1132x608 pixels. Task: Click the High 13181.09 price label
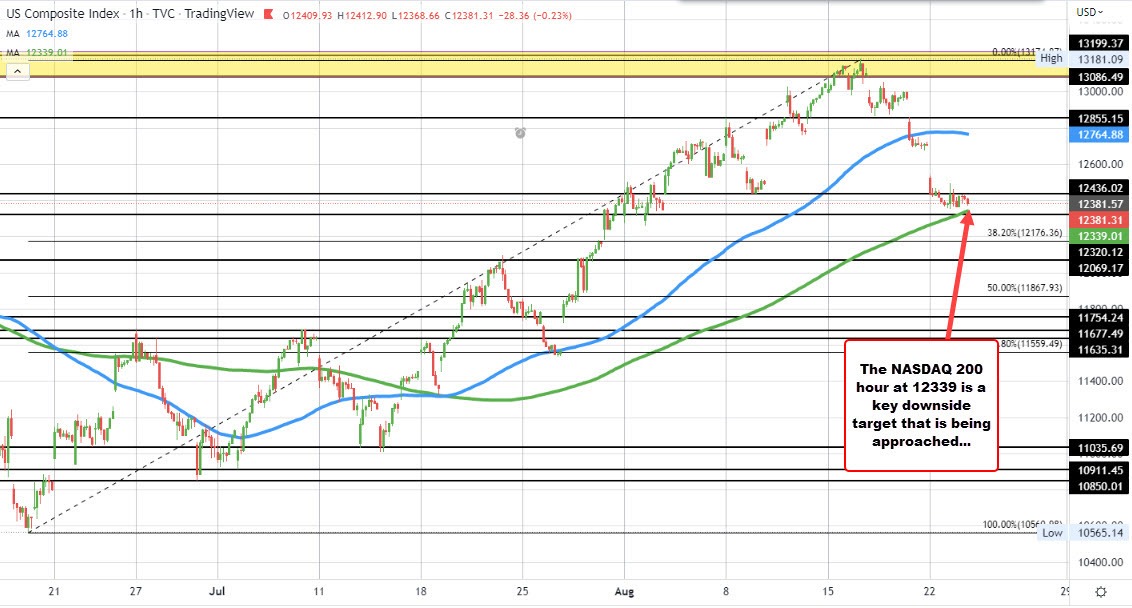pyautogui.click(x=1081, y=59)
